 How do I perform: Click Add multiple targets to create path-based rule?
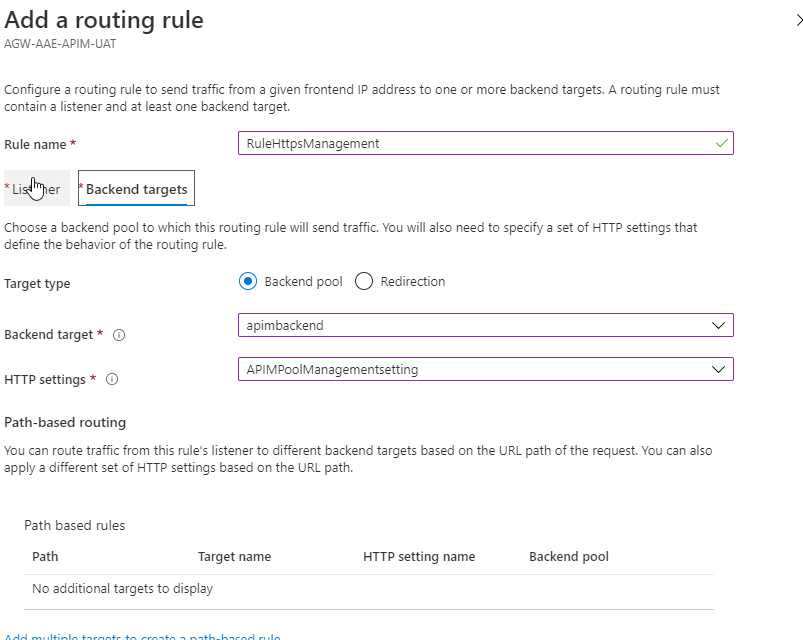142,635
